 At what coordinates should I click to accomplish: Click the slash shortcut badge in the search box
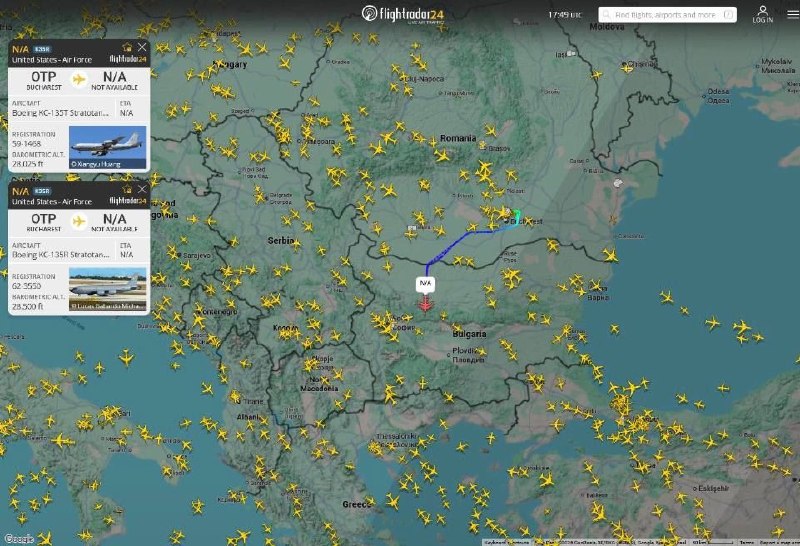729,15
